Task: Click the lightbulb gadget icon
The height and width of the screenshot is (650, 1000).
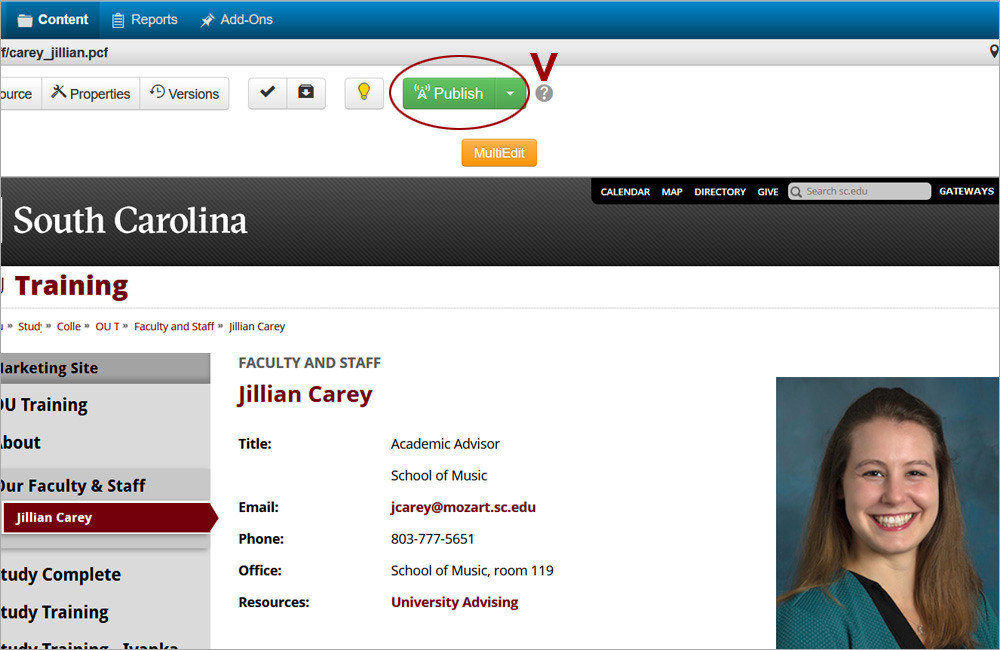Action: pyautogui.click(x=364, y=93)
